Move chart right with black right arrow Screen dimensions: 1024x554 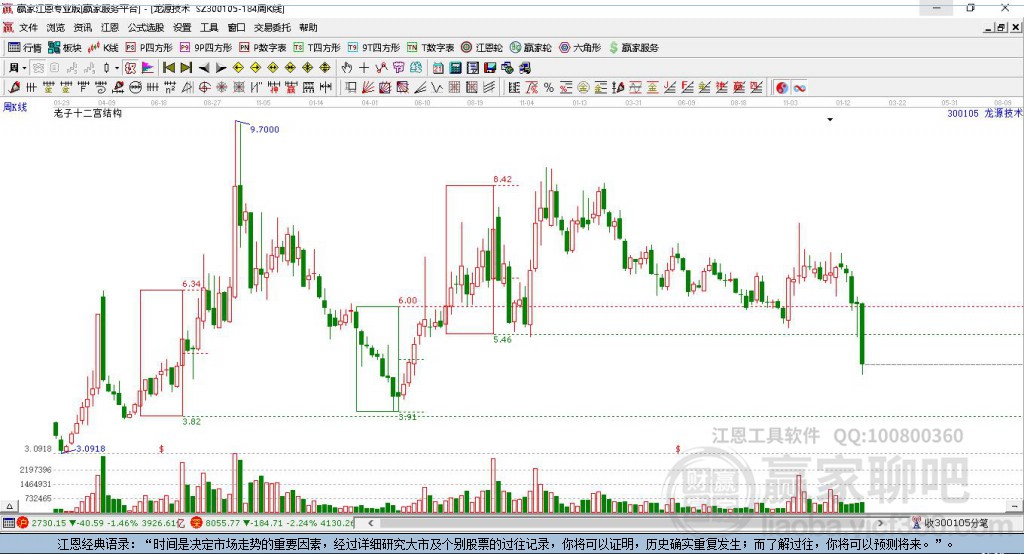(221, 68)
